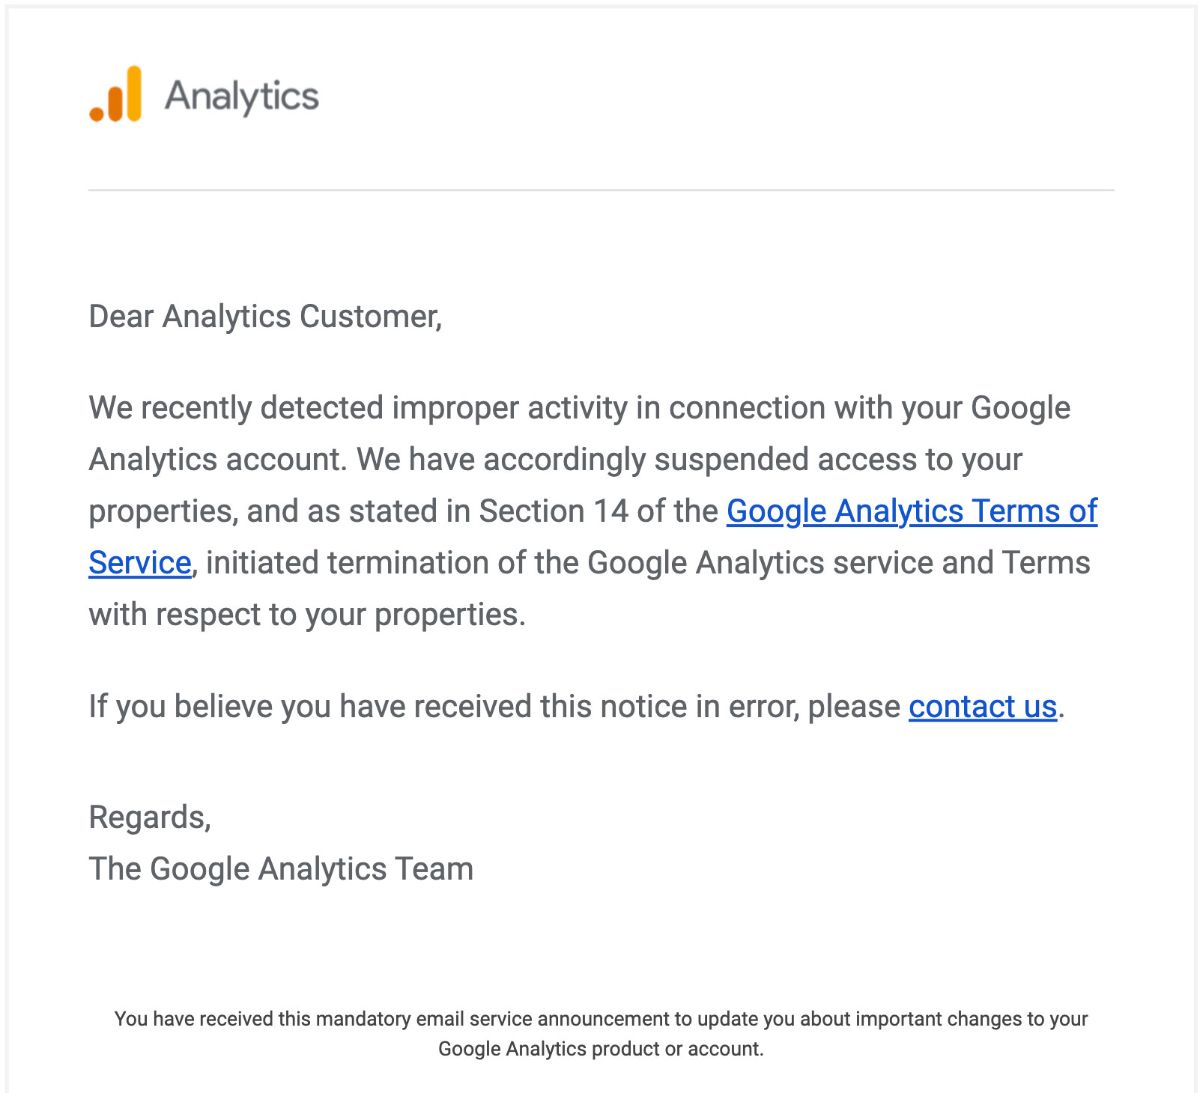Click the middle orange bar in the logo
Viewport: 1200px width, 1093px height.
[x=116, y=102]
